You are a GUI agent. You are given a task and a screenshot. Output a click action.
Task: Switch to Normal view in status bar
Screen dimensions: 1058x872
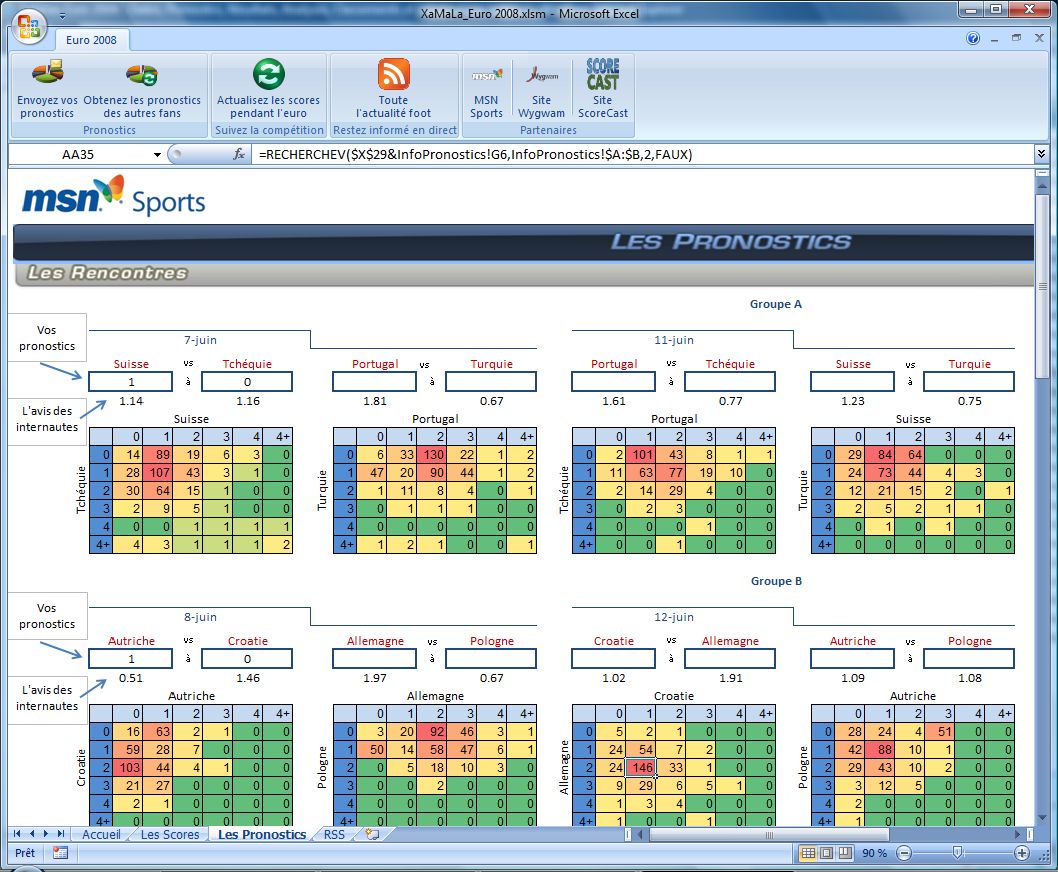(808, 853)
